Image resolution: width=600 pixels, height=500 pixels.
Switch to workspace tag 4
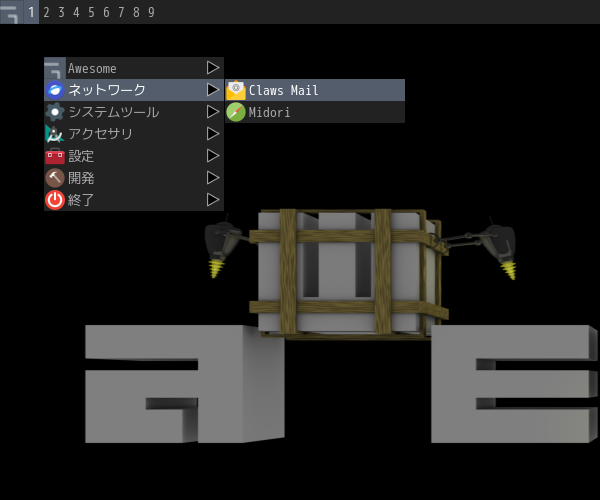point(76,12)
